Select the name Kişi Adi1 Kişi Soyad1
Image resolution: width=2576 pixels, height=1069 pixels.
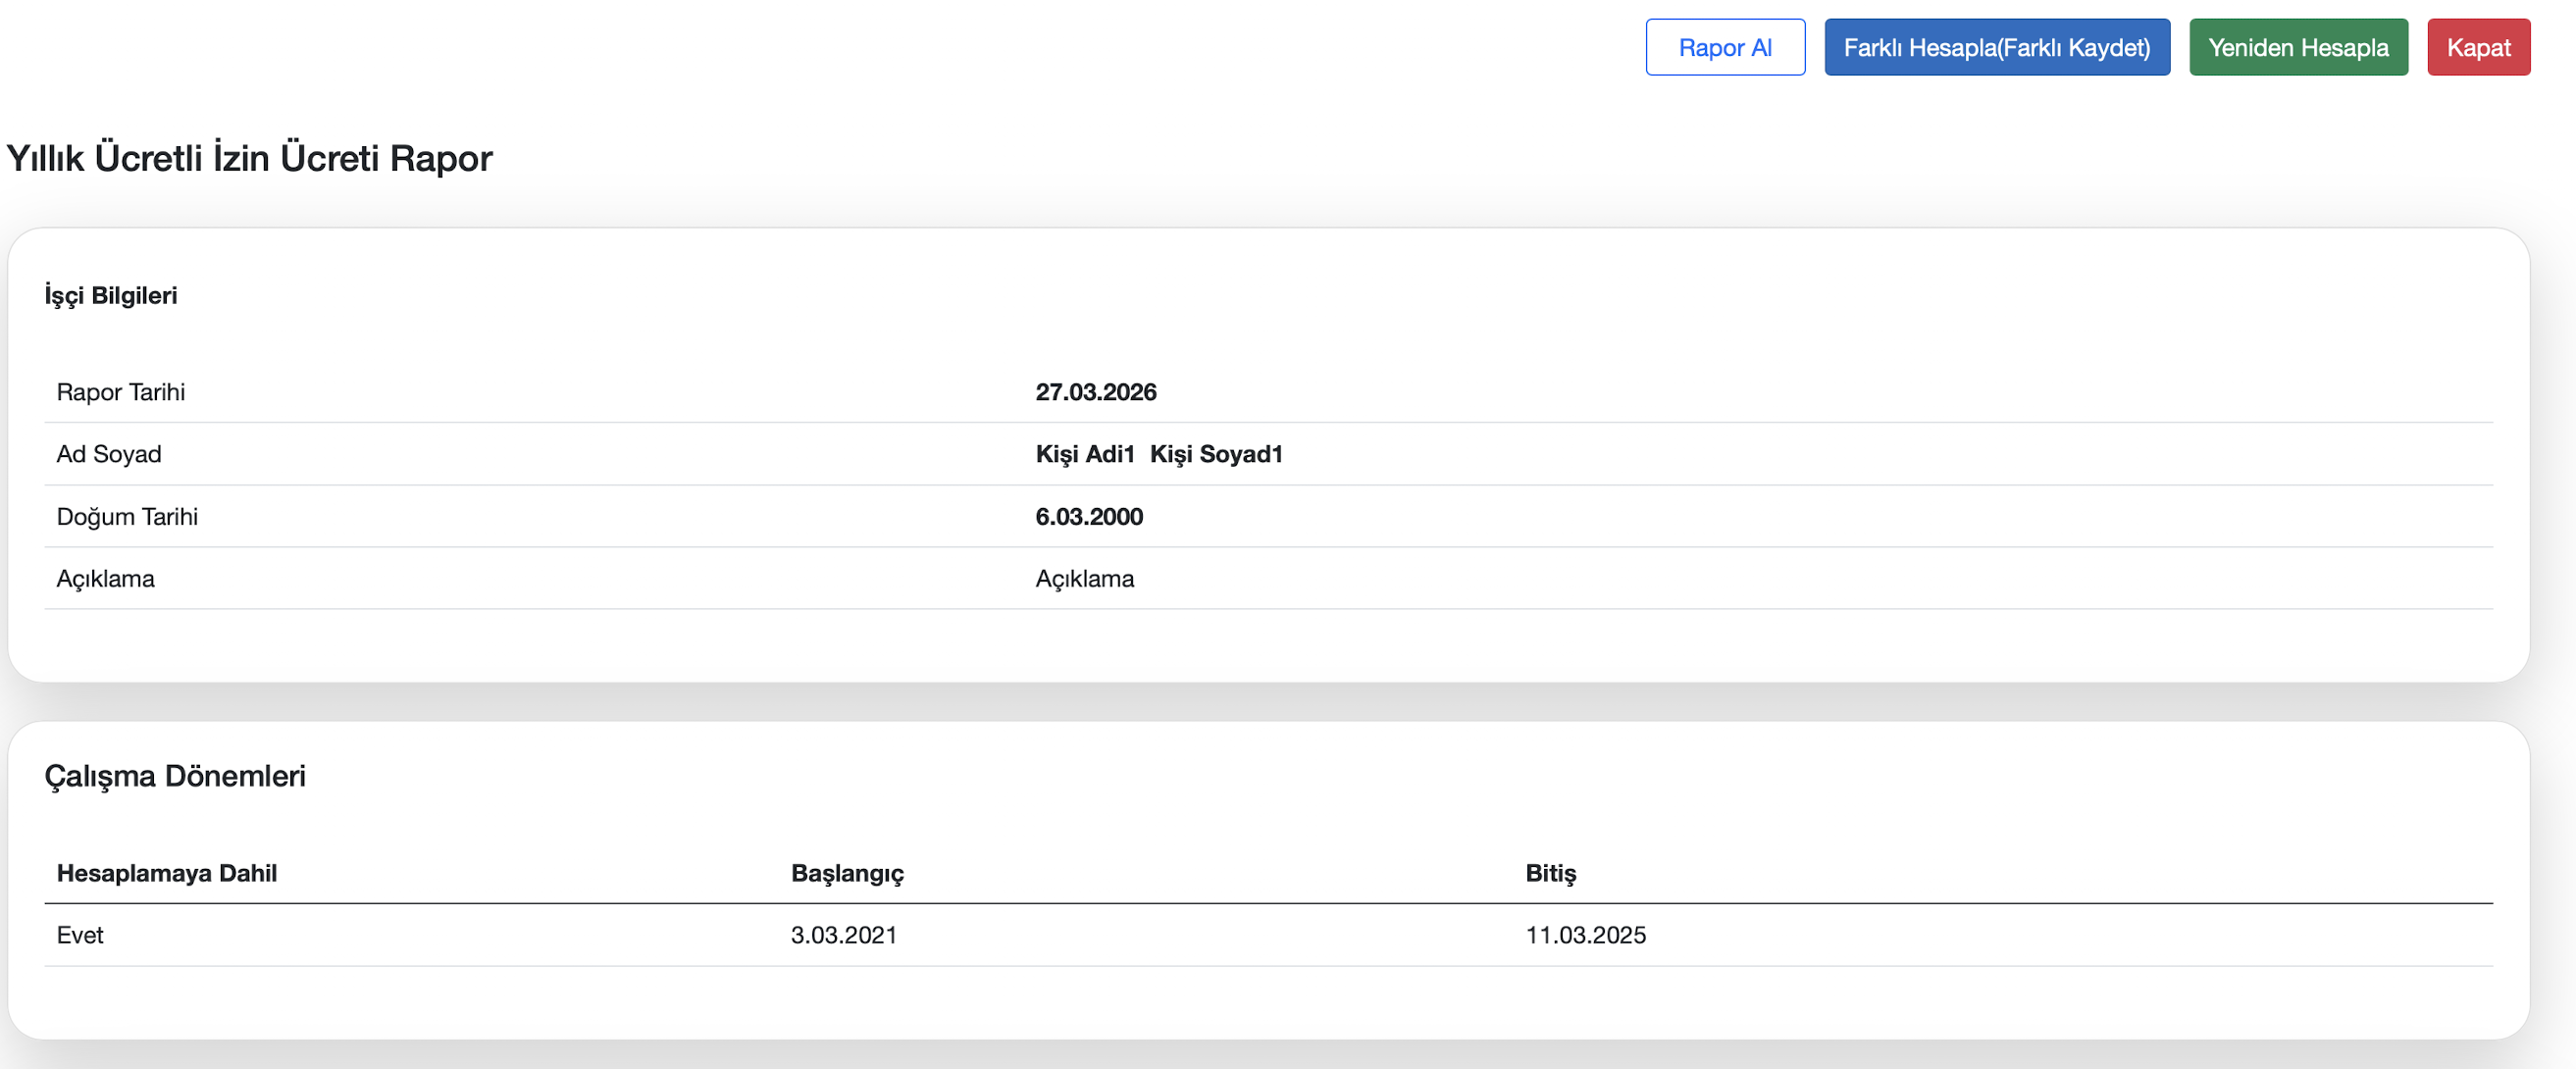point(1158,454)
